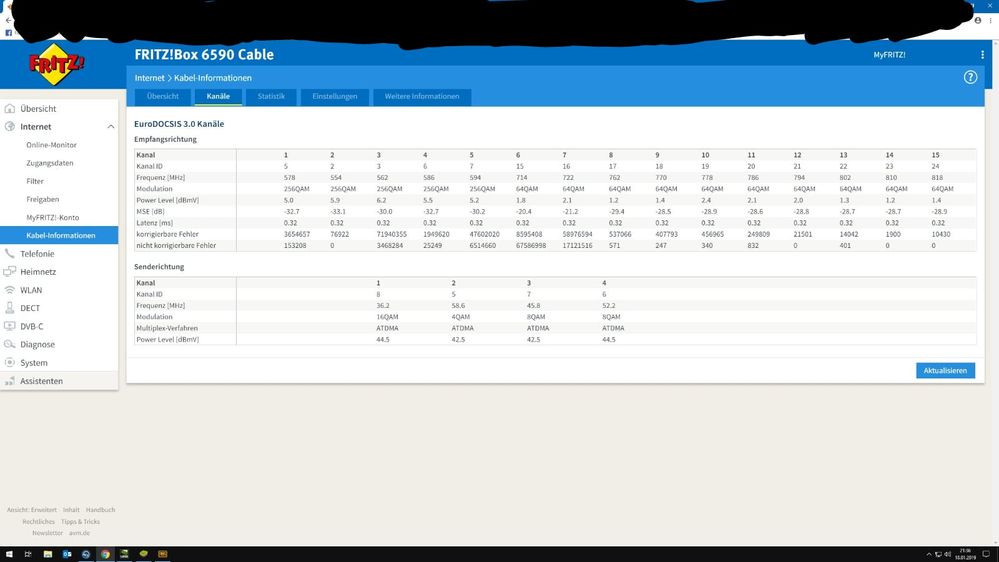Click the Internet globe icon
The image size is (999, 562).
(10, 126)
